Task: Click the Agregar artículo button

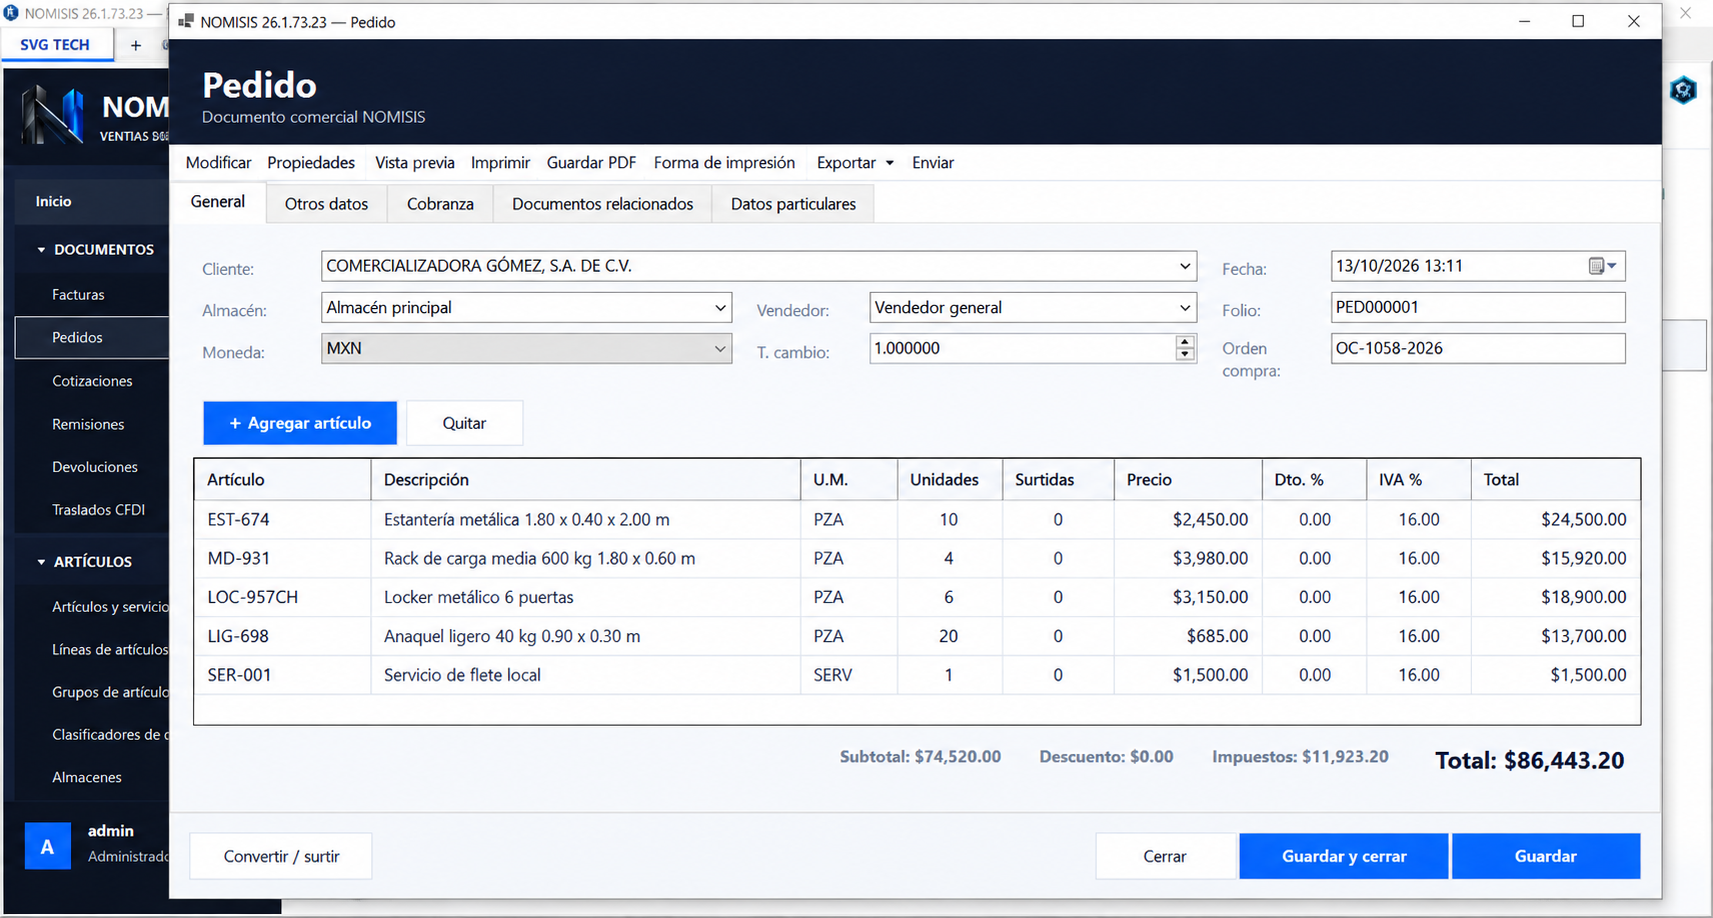Action: coord(300,423)
